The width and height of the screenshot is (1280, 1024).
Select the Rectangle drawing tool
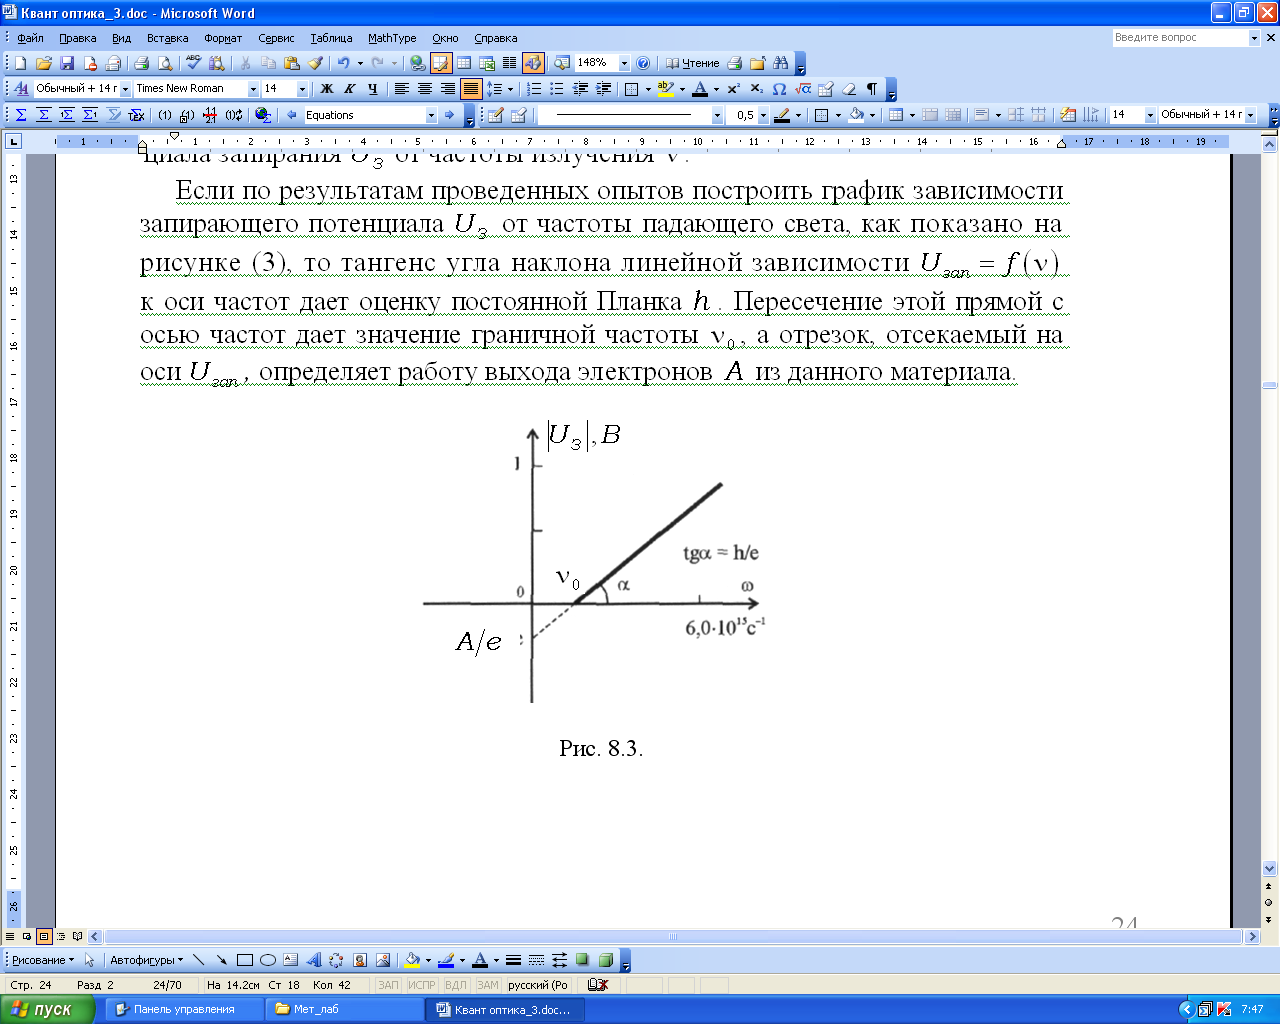[245, 960]
